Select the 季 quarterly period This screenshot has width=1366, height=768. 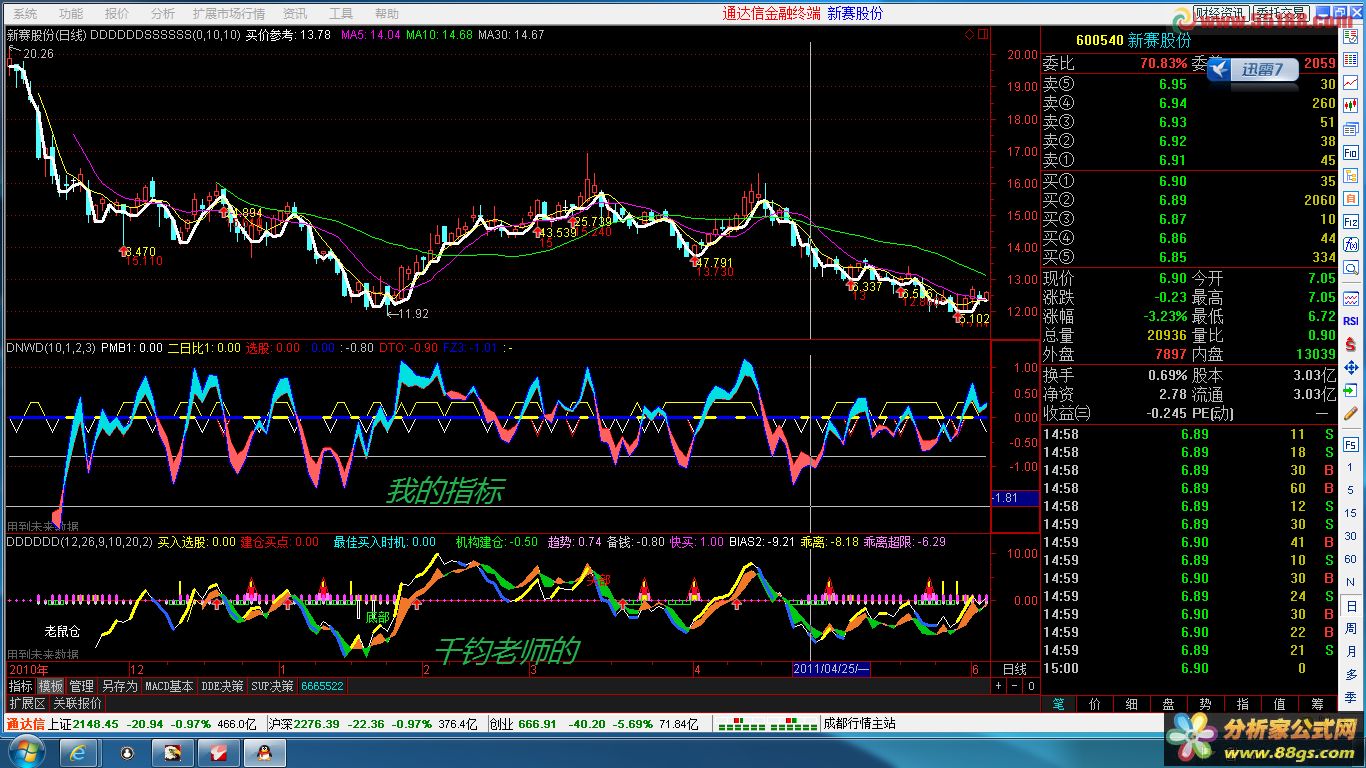[1351, 698]
